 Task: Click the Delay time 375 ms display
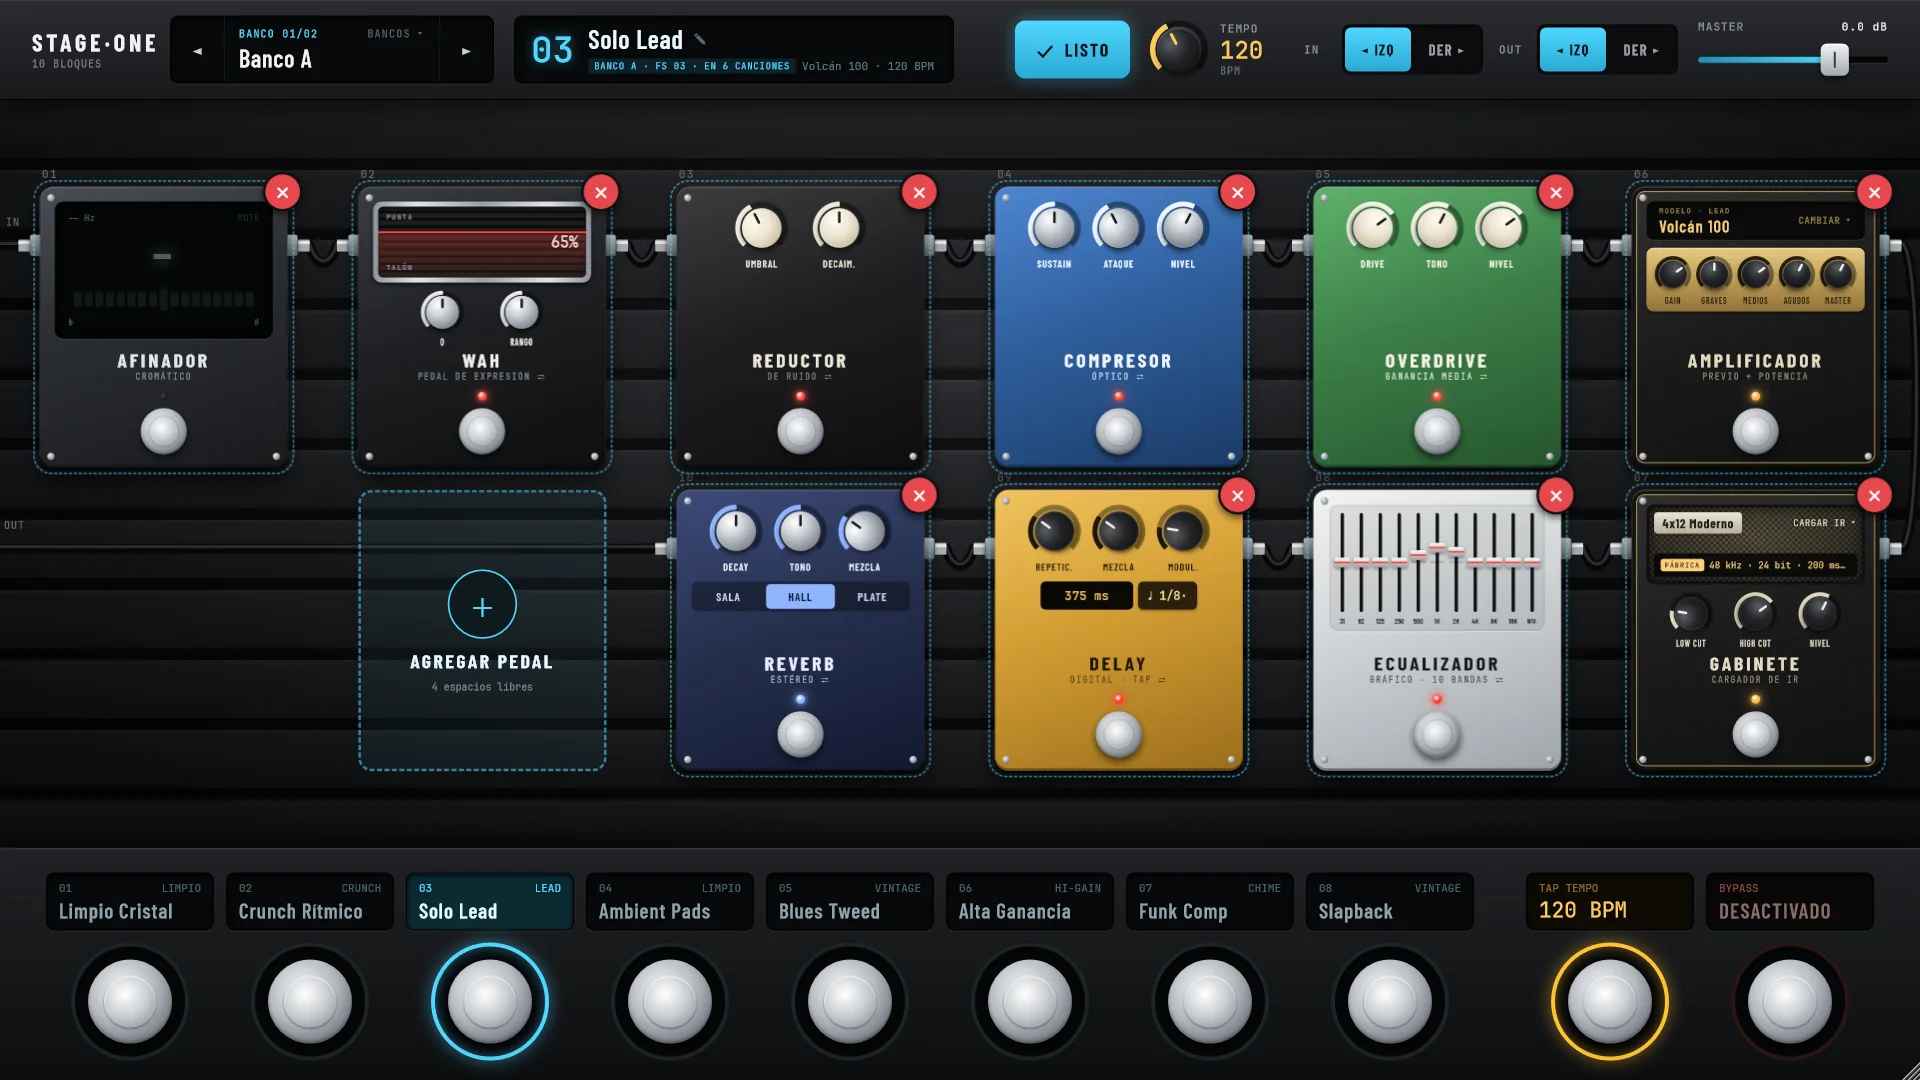coord(1086,596)
